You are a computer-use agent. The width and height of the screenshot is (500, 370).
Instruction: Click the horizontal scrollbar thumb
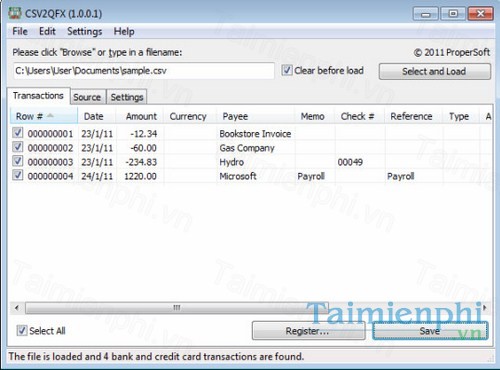[x=177, y=308]
